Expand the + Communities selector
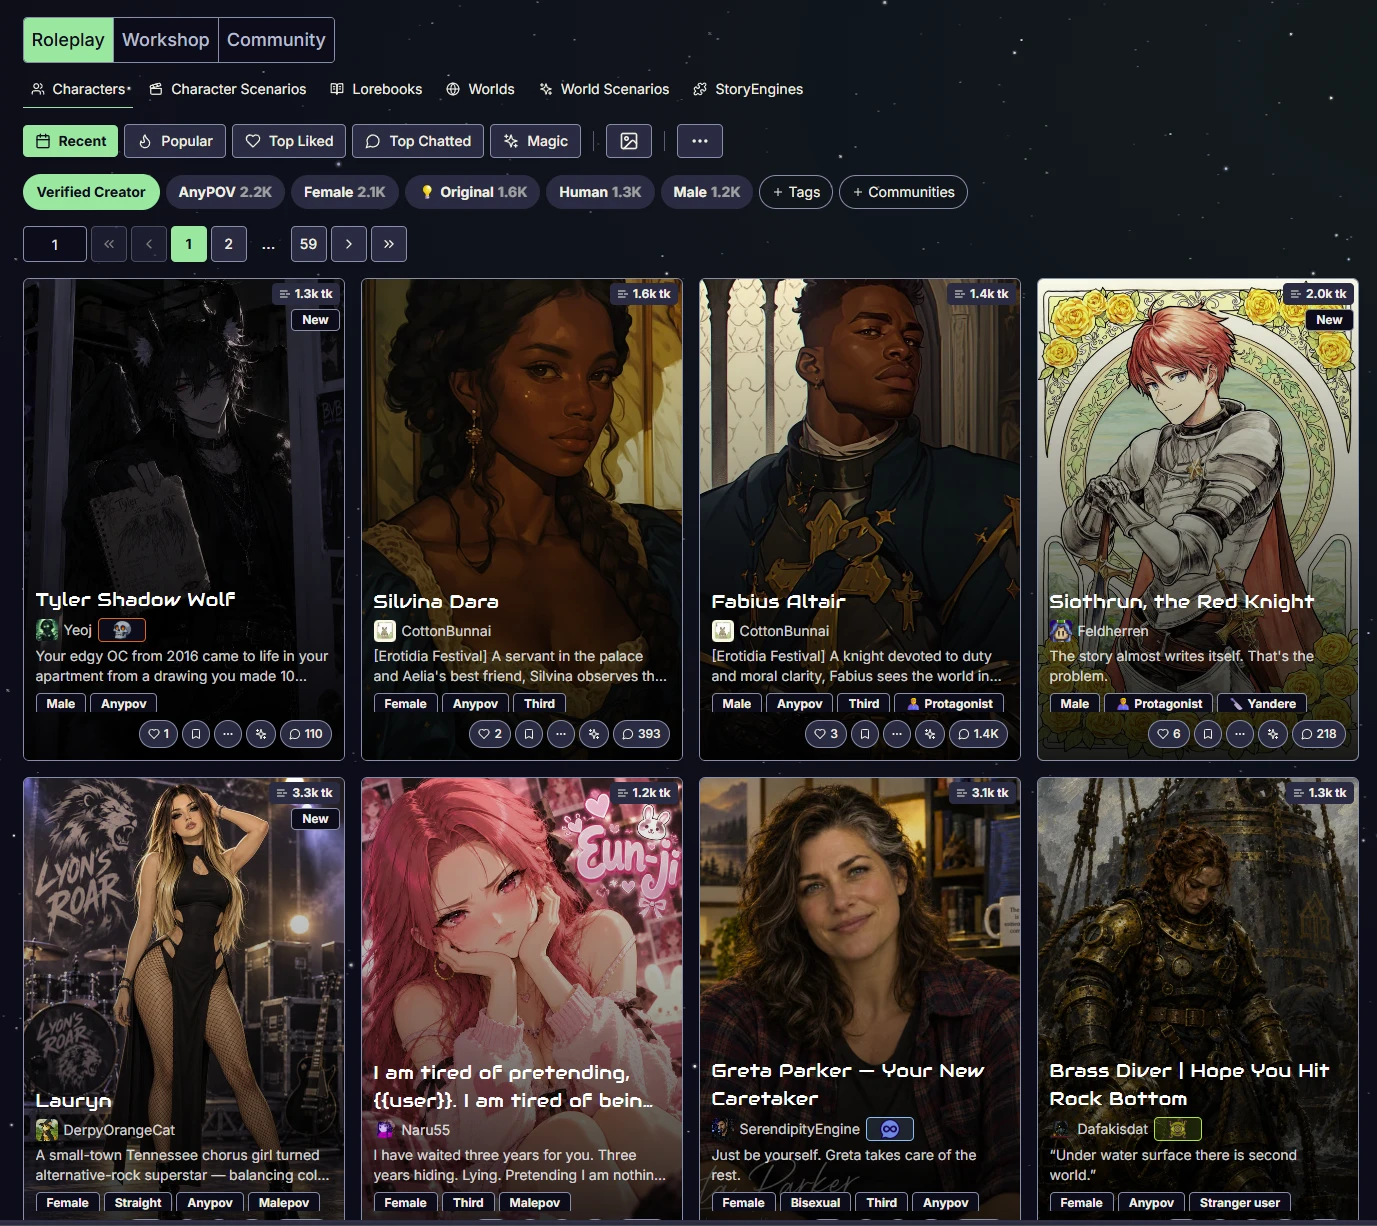The height and width of the screenshot is (1226, 1377). [x=903, y=192]
